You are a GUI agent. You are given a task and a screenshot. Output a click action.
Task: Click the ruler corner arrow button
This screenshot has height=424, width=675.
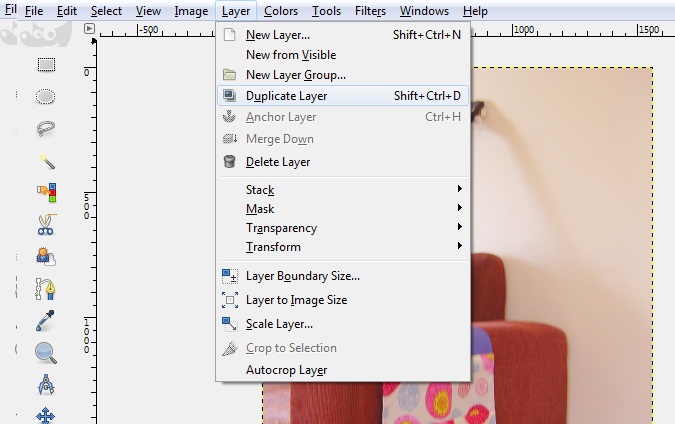89,29
